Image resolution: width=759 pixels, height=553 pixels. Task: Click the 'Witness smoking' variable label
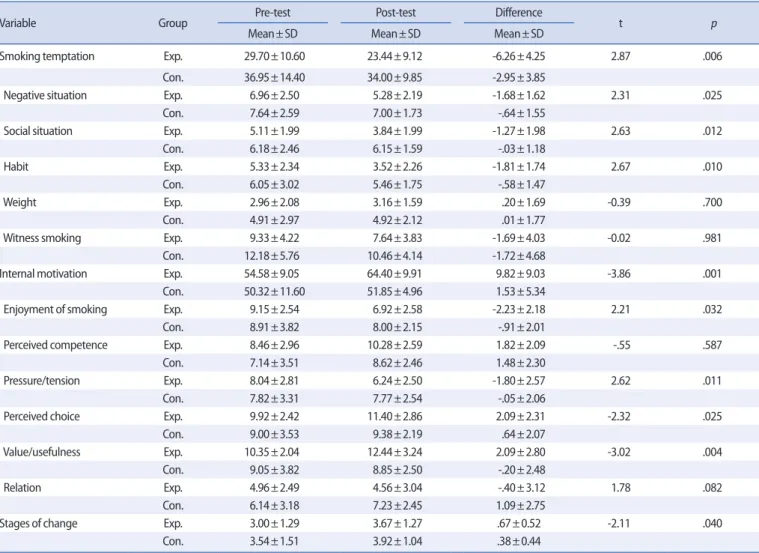[42, 238]
